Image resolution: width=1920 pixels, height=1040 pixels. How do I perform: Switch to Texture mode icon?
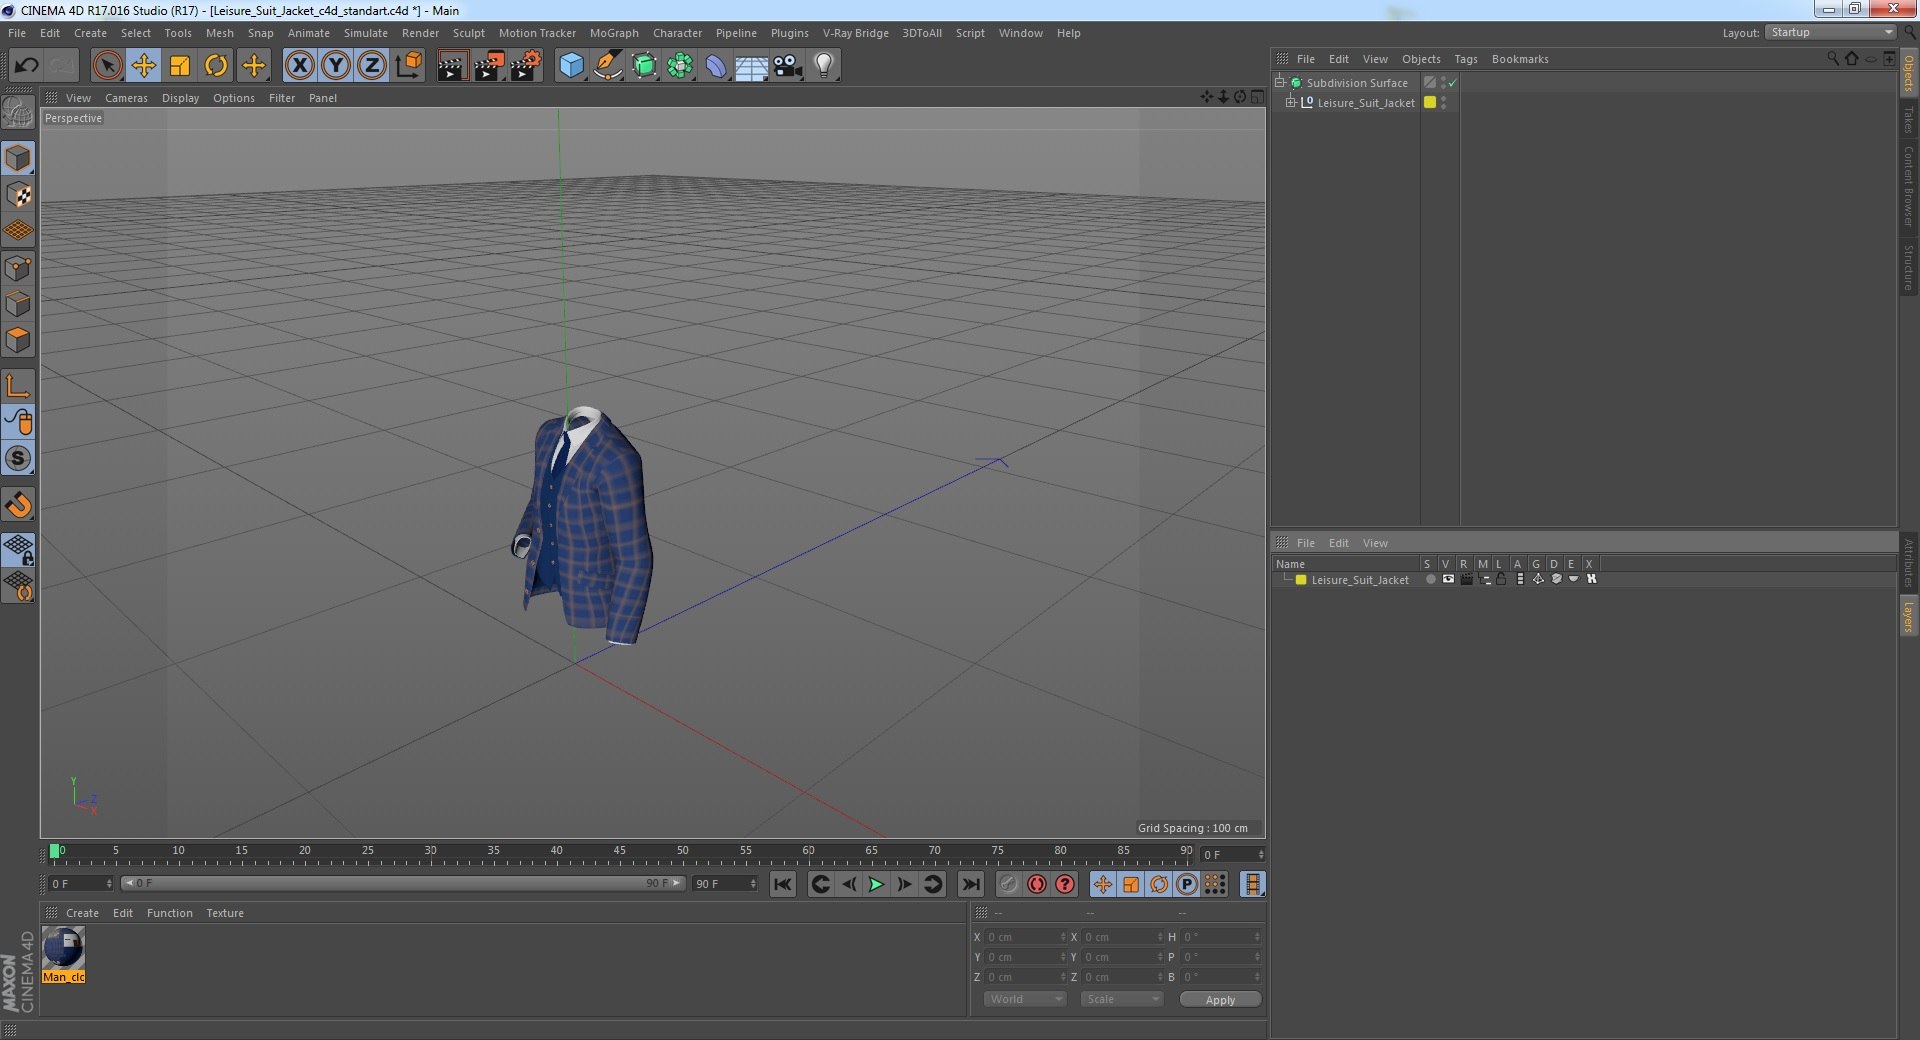[x=18, y=195]
